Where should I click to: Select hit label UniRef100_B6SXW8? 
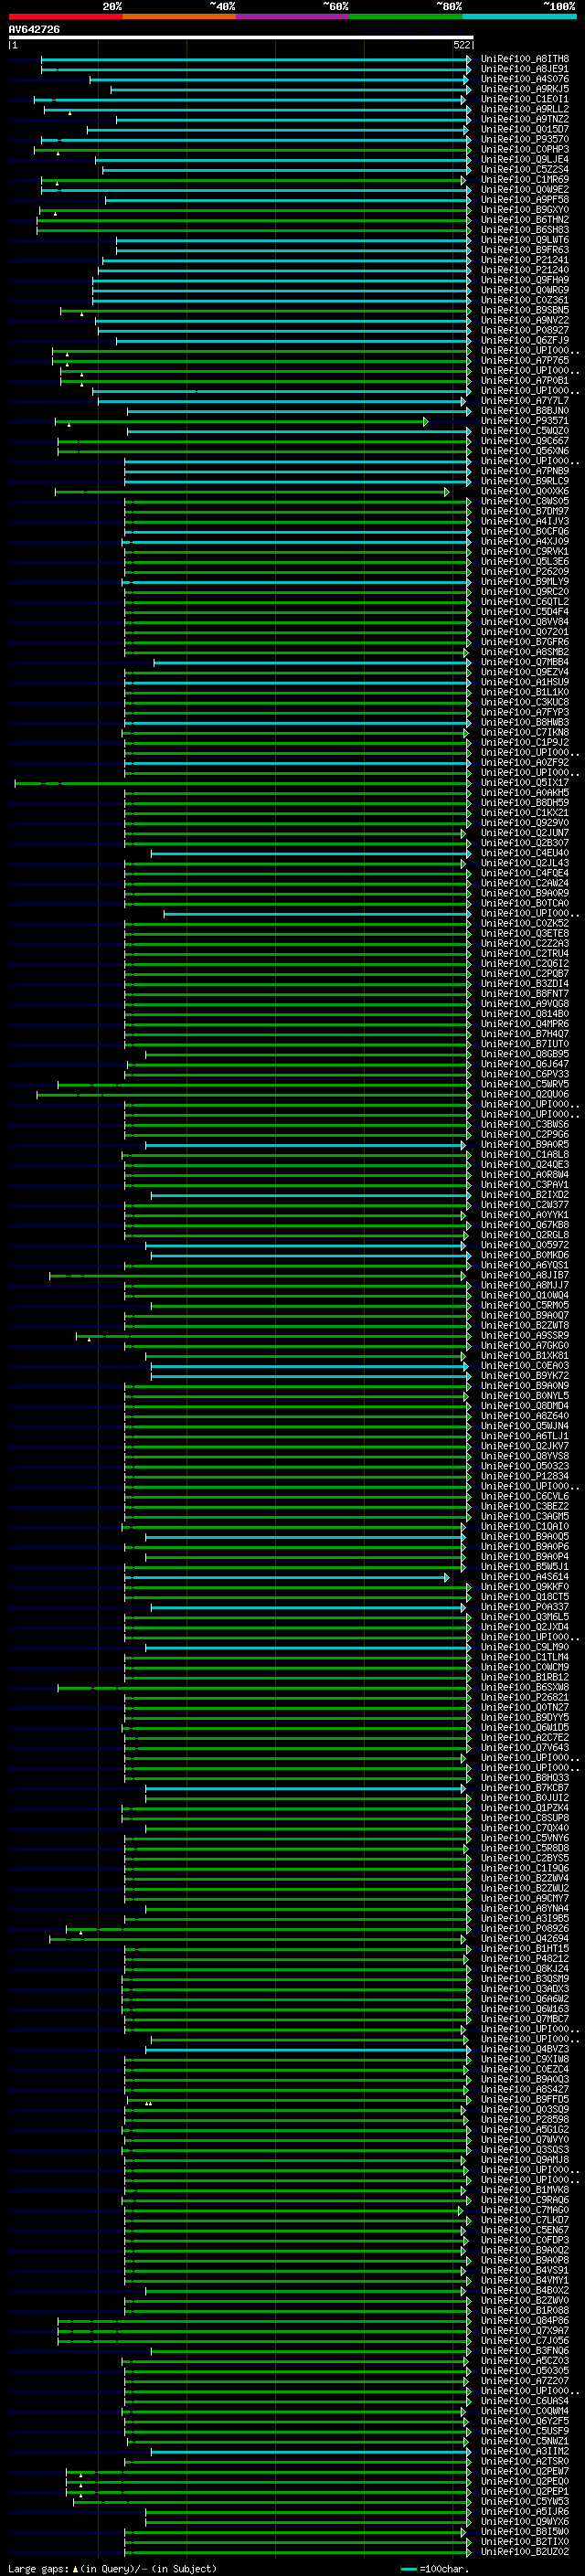(x=525, y=1688)
